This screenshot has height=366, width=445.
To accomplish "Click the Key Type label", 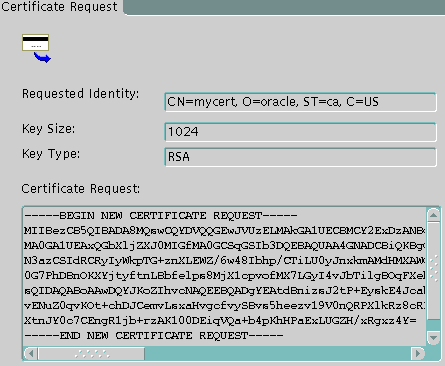I will point(51,154).
